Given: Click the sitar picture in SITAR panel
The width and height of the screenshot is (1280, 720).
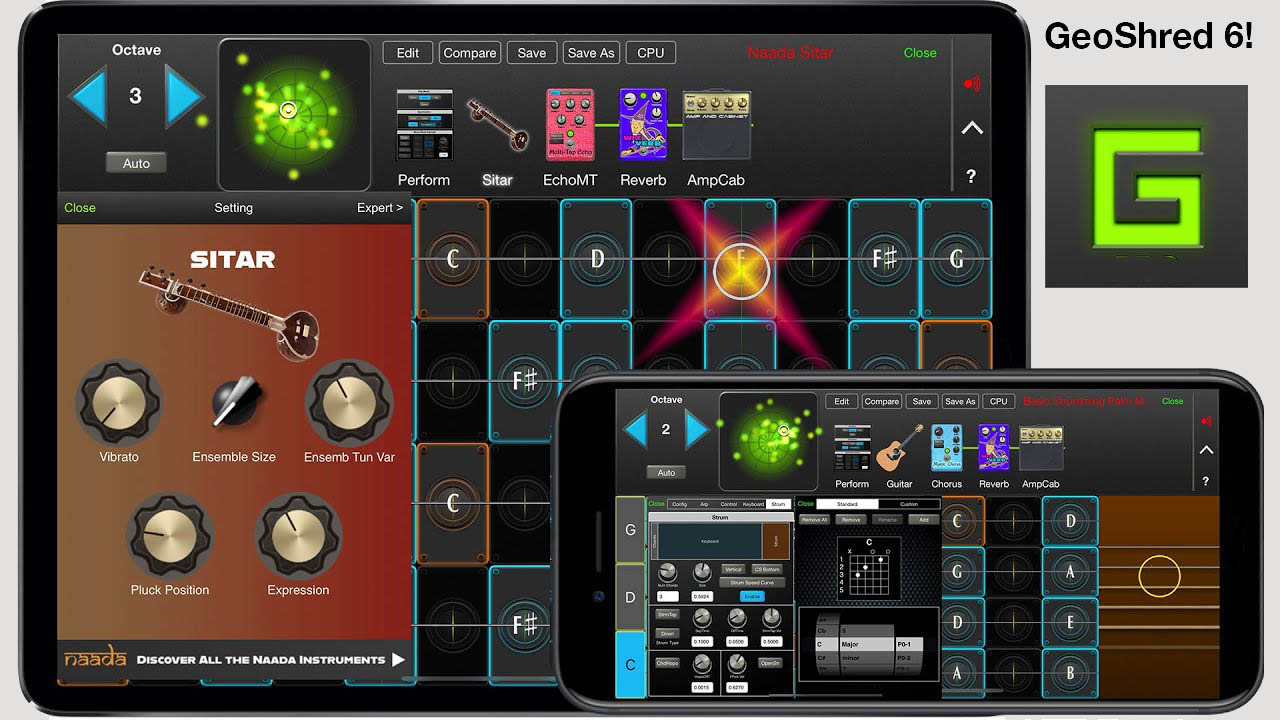Looking at the screenshot, I should [229, 312].
